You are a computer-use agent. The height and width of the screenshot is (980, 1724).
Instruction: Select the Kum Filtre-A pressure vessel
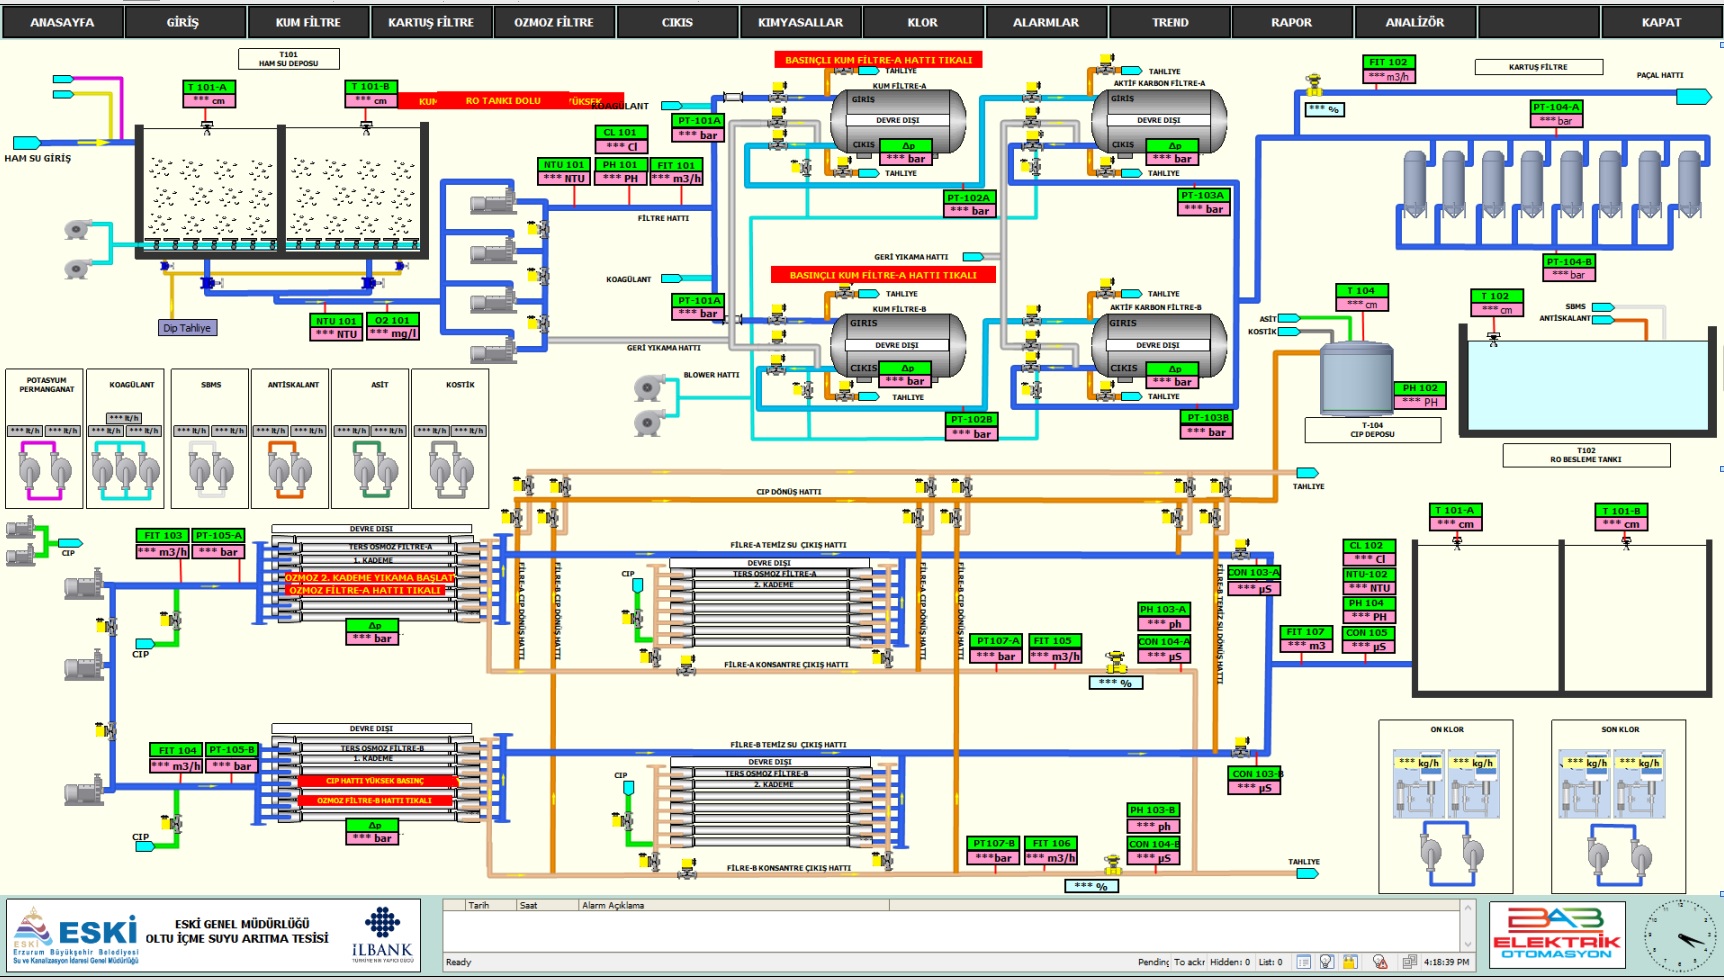[x=897, y=120]
